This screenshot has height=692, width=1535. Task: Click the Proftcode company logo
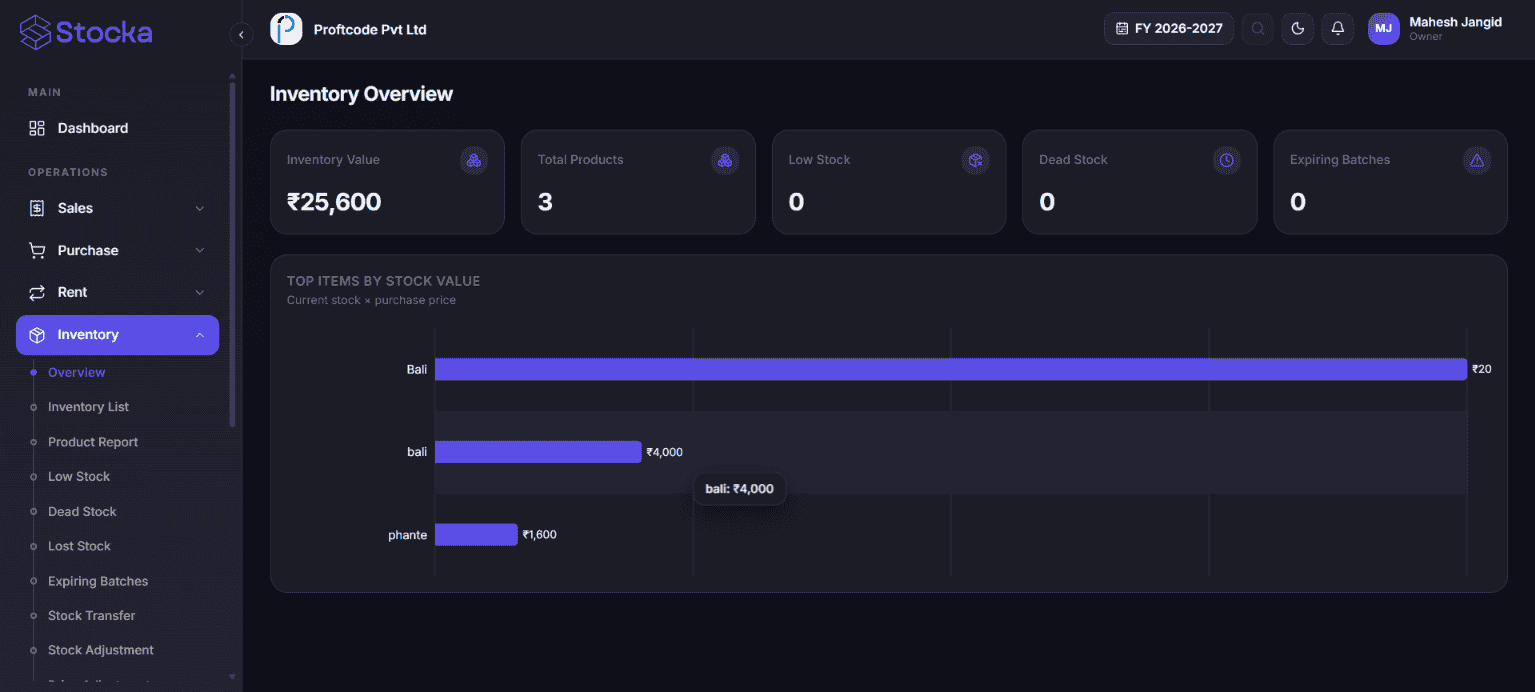pyautogui.click(x=286, y=29)
